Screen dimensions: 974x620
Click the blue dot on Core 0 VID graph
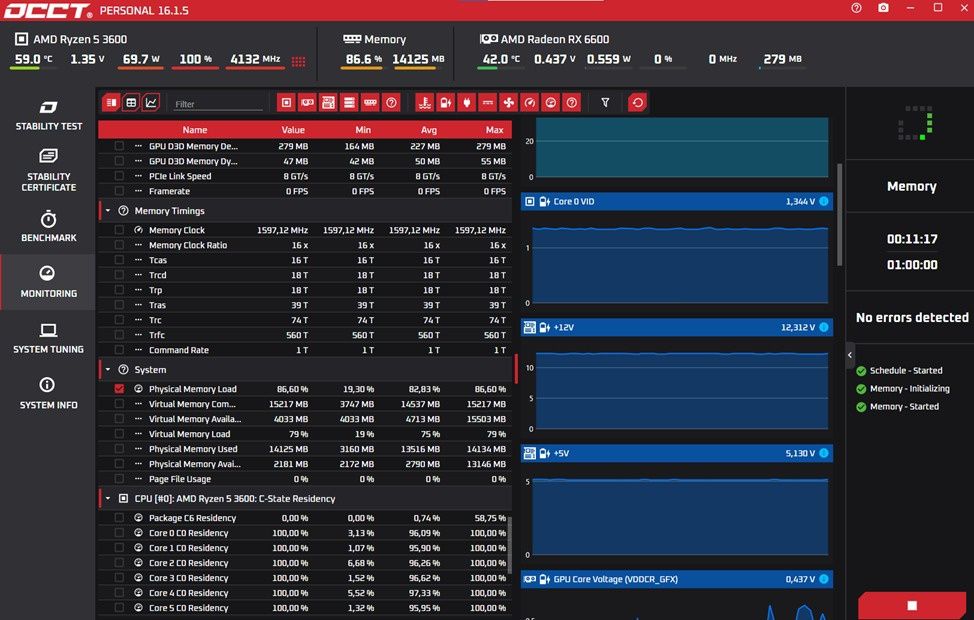(824, 201)
